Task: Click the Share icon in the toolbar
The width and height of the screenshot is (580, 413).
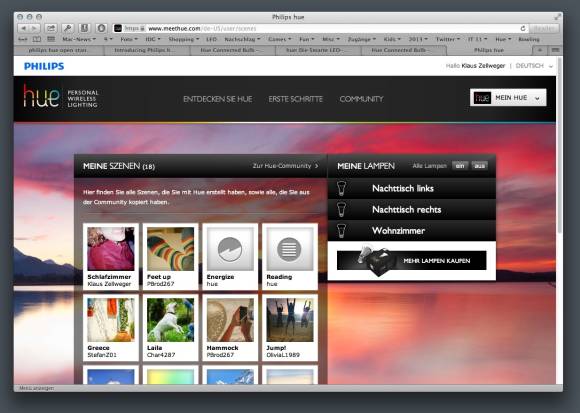Action: pos(51,28)
